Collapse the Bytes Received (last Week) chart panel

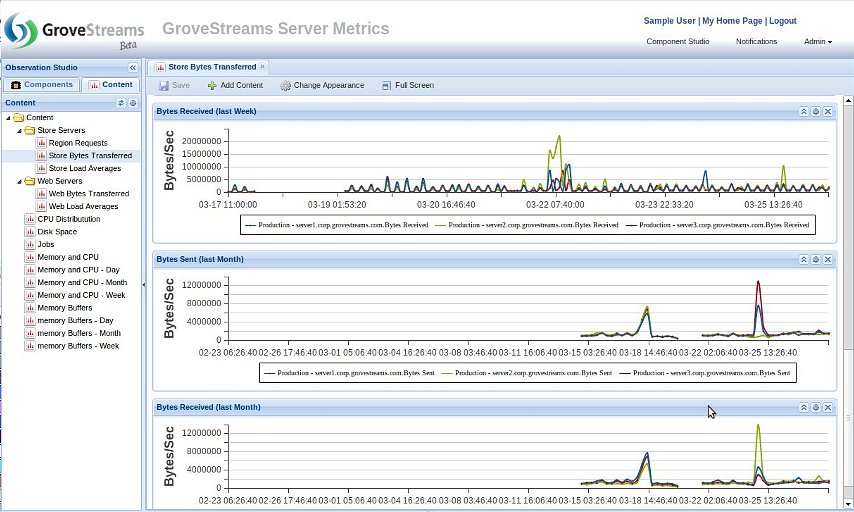803,111
